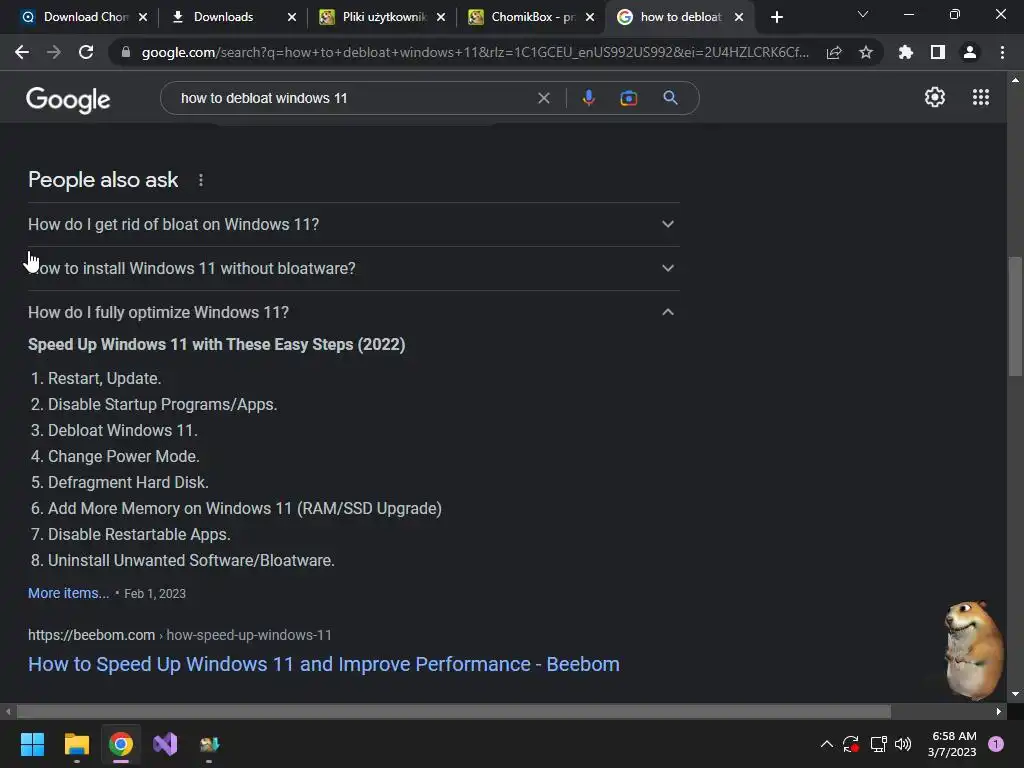Open People also ask options menu
The width and height of the screenshot is (1024, 768).
click(x=200, y=180)
